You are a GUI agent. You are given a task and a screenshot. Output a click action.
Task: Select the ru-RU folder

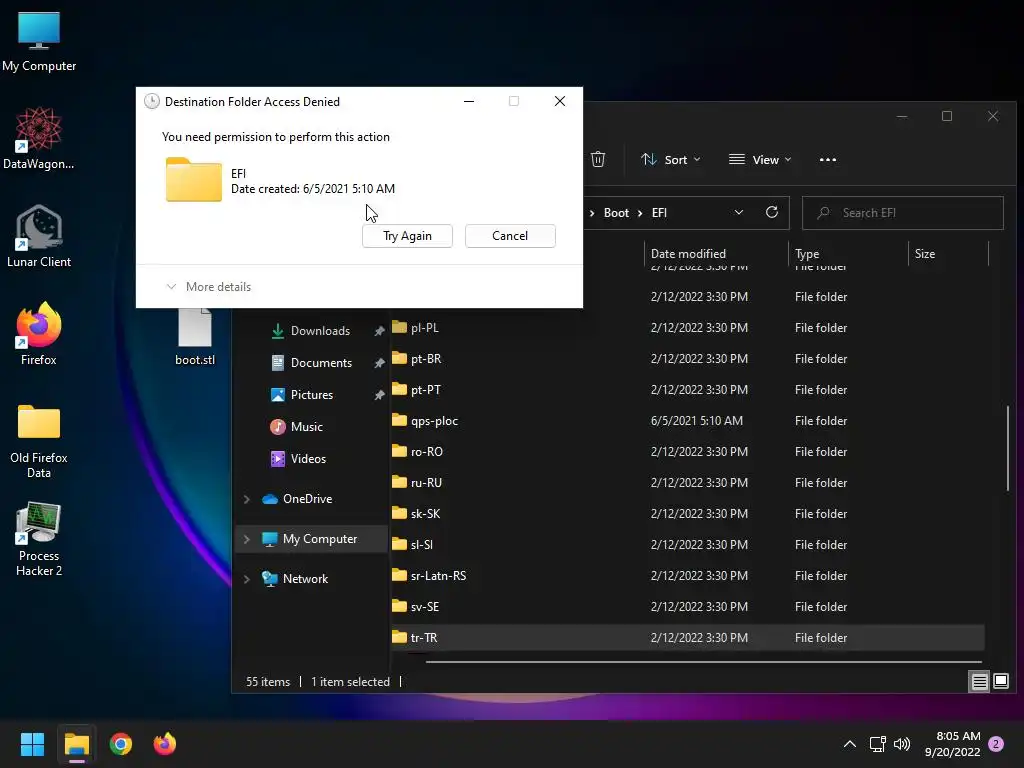pos(688,483)
